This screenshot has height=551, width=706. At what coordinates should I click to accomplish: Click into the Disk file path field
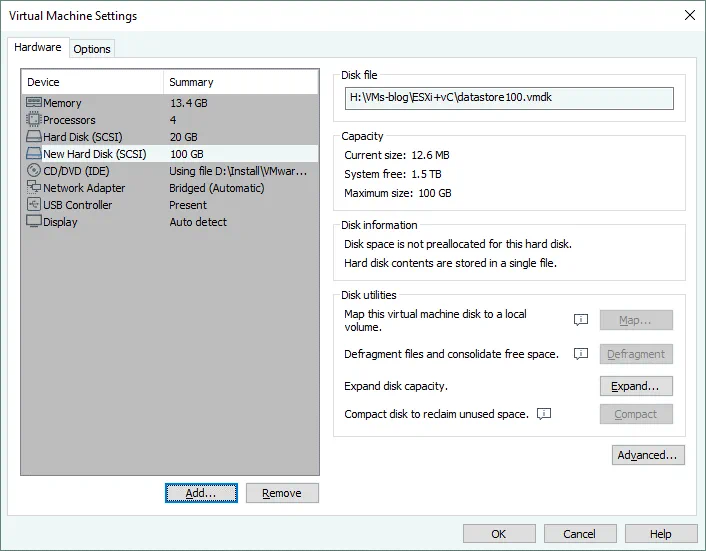tap(509, 98)
